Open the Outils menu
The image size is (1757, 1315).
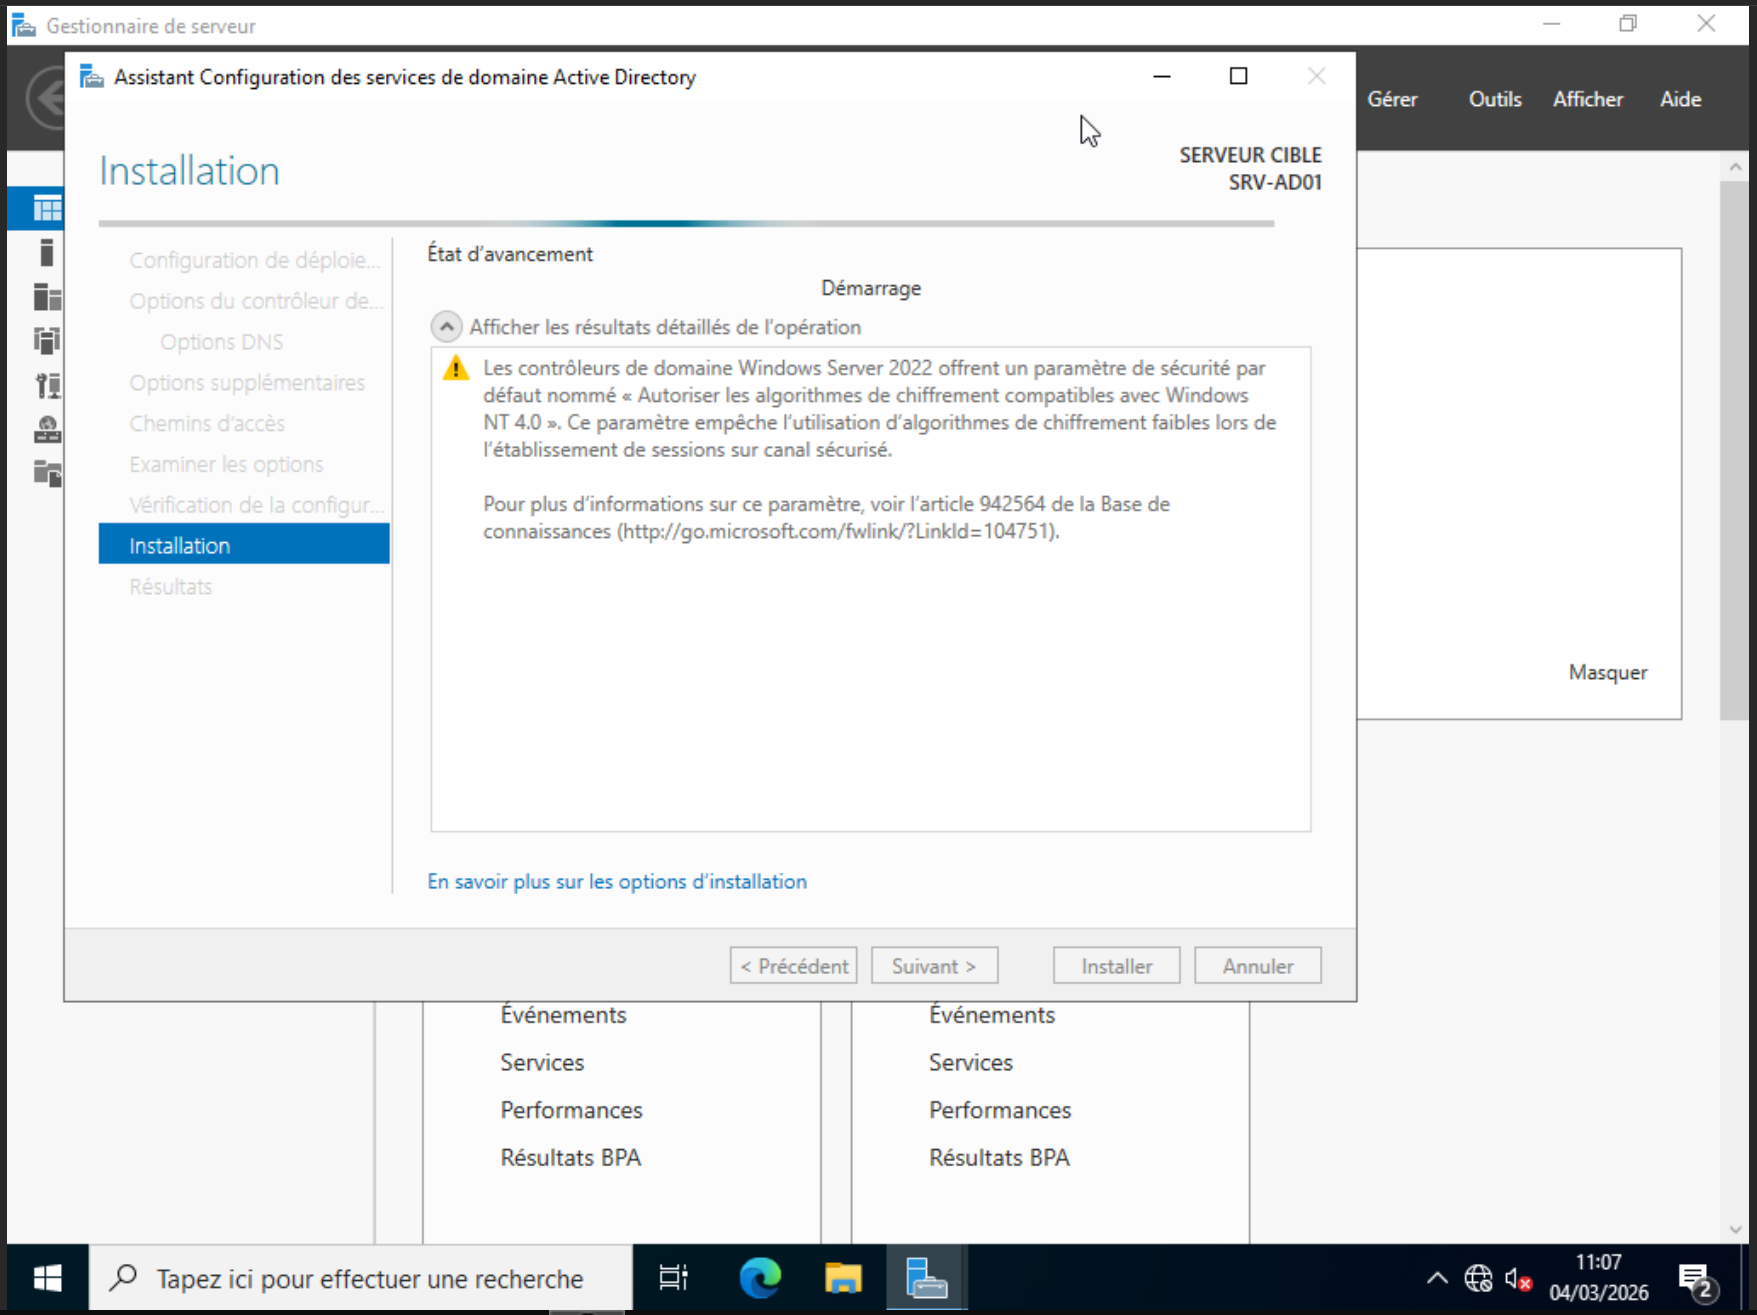click(1494, 99)
